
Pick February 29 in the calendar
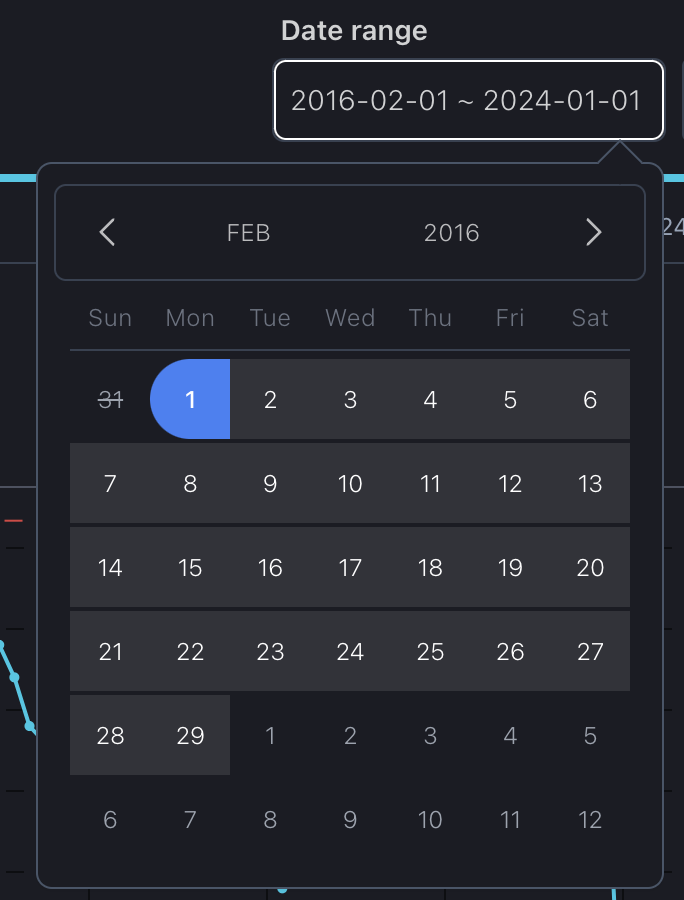point(190,736)
